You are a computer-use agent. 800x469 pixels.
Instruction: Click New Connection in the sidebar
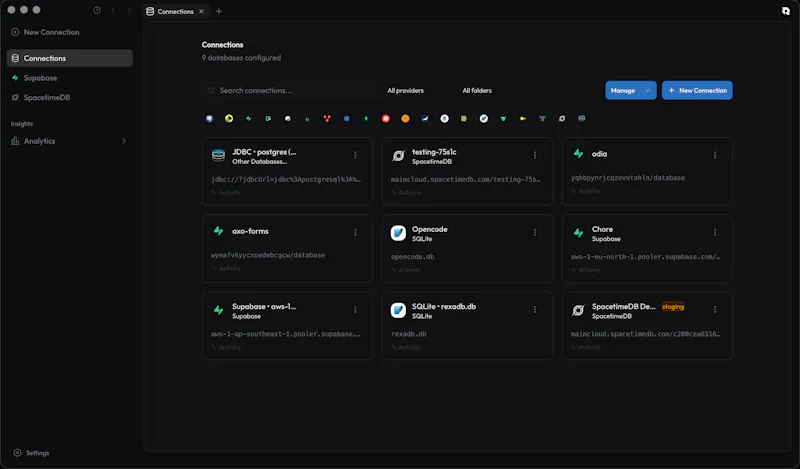[45, 32]
